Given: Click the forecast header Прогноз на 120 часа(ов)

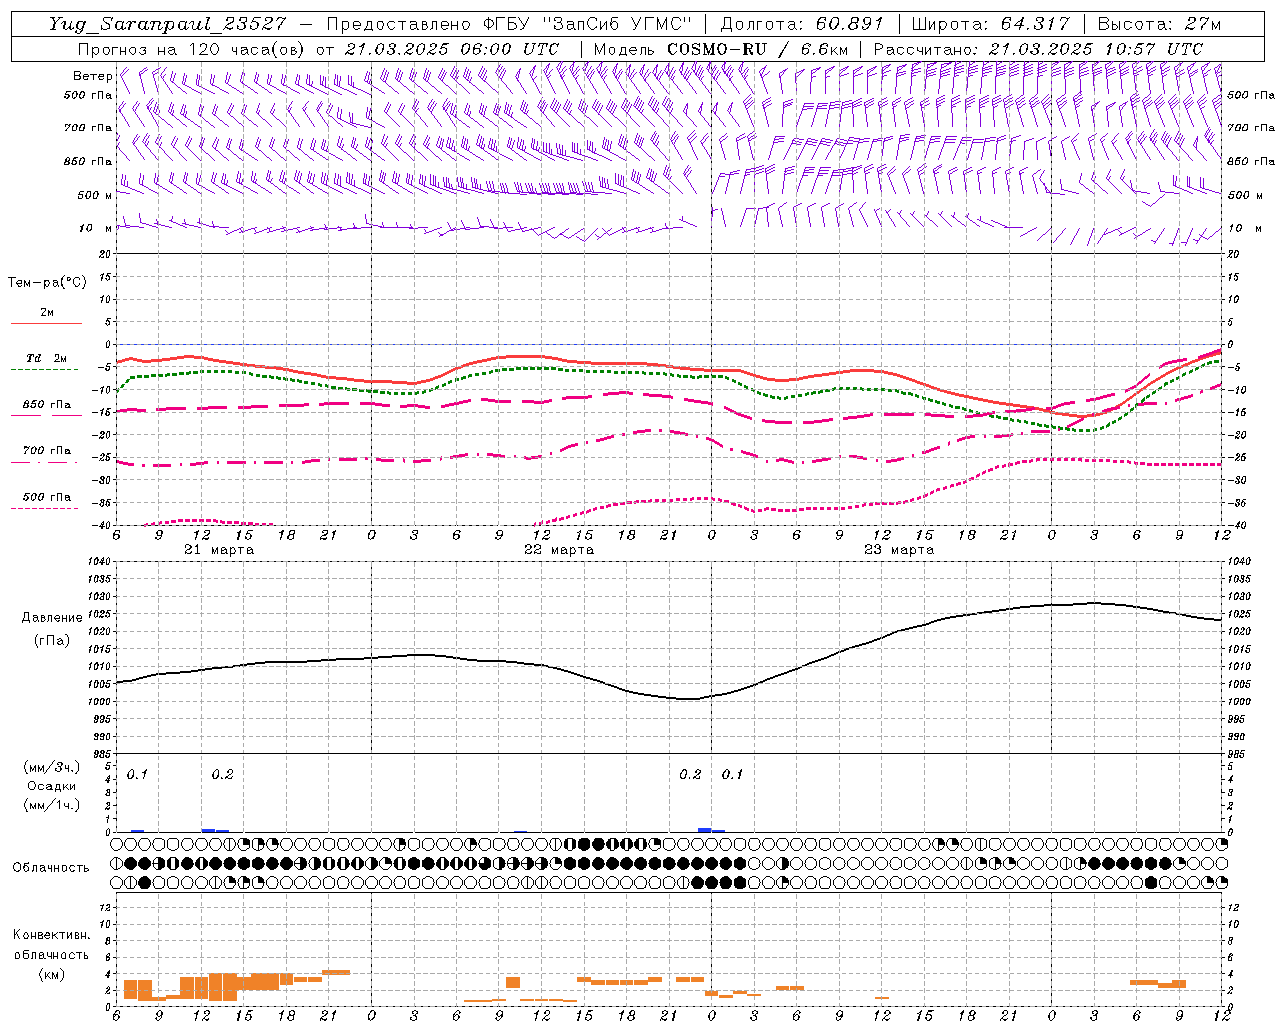Looking at the screenshot, I should pos(193,48).
